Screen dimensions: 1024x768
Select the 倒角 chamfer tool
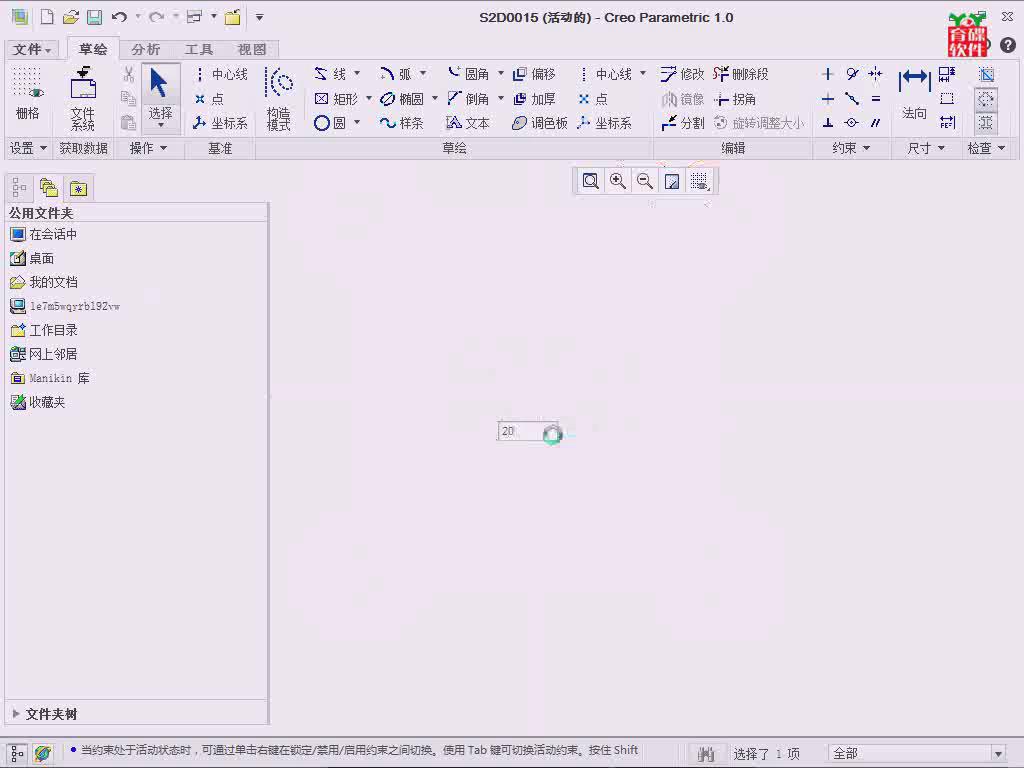pyautogui.click(x=468, y=99)
